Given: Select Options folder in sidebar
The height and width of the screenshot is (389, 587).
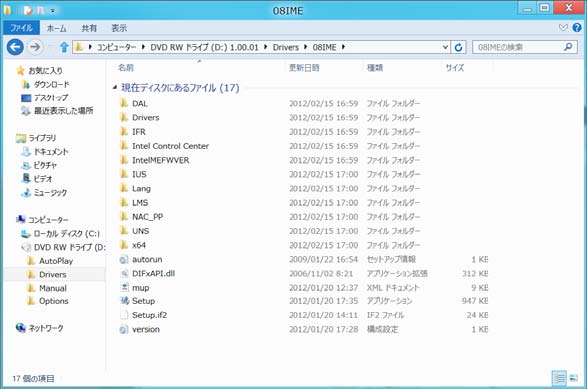Looking at the screenshot, I should point(54,301).
